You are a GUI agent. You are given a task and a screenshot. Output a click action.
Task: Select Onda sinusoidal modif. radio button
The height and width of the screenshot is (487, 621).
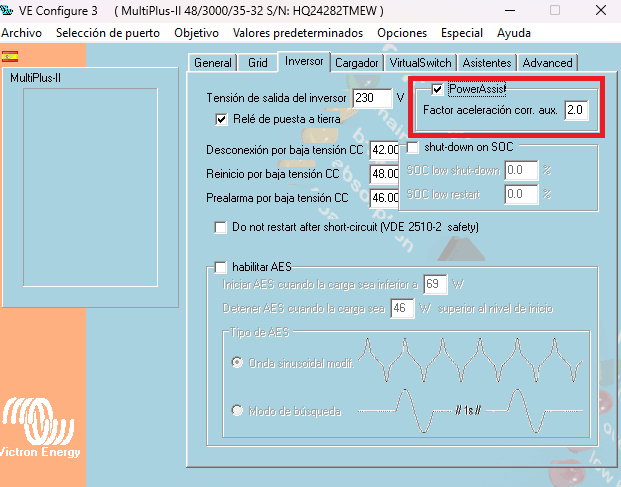click(x=237, y=362)
